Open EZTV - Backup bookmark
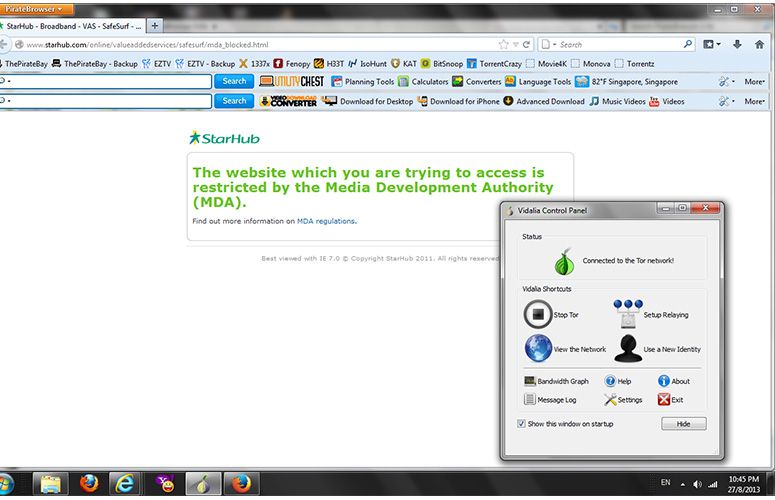 pos(205,64)
